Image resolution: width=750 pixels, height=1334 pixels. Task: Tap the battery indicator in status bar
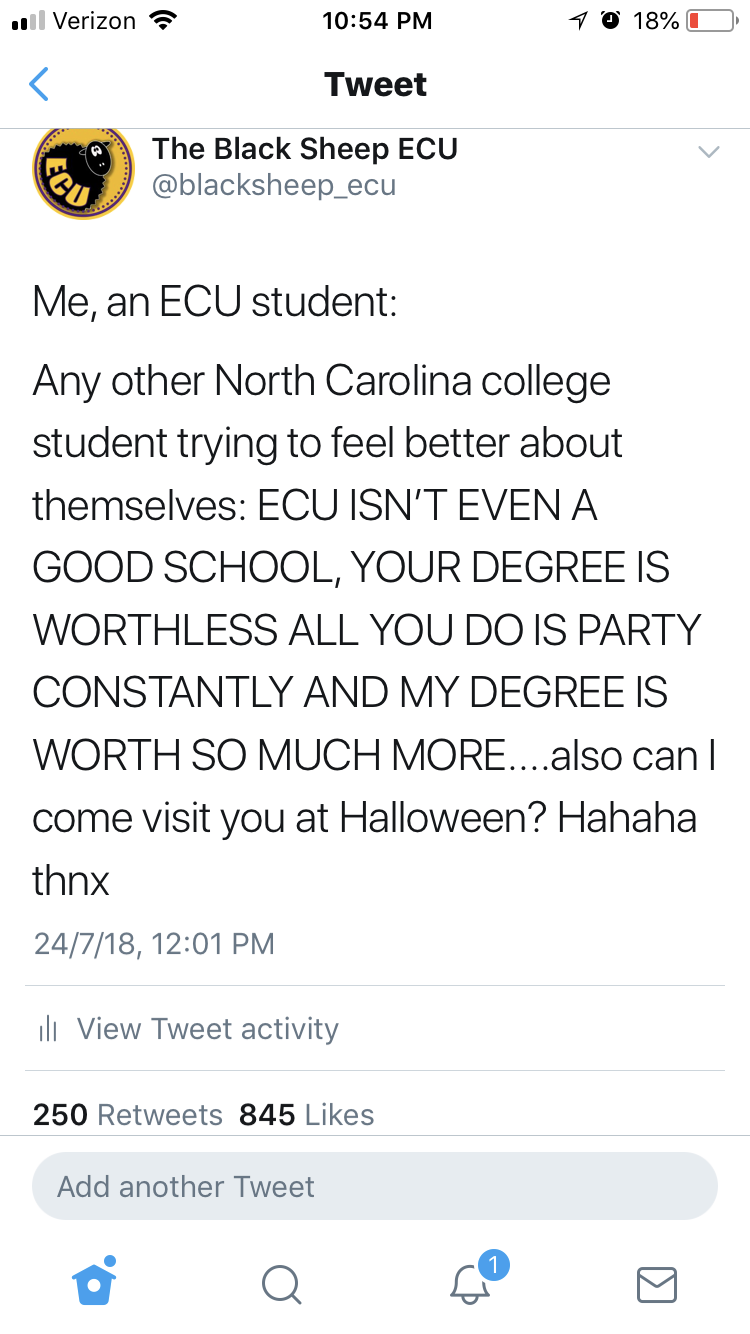tap(710, 21)
